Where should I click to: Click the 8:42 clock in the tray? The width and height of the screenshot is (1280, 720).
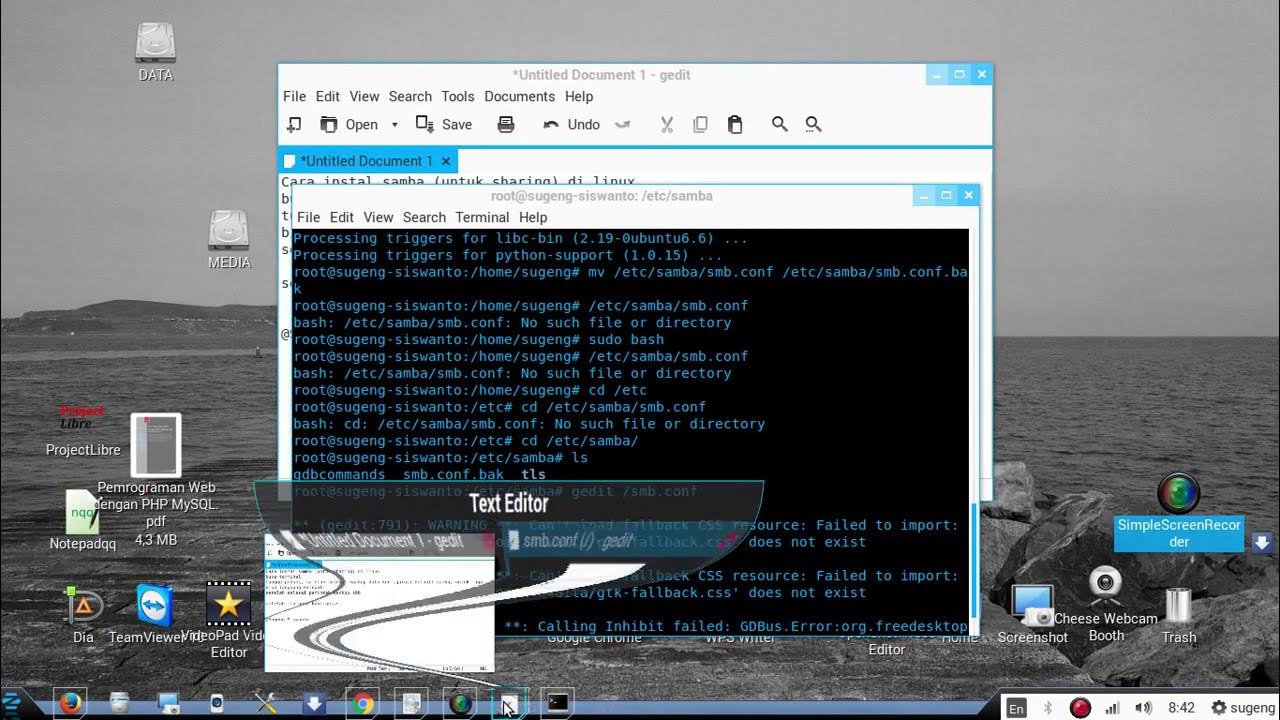[1181, 708]
